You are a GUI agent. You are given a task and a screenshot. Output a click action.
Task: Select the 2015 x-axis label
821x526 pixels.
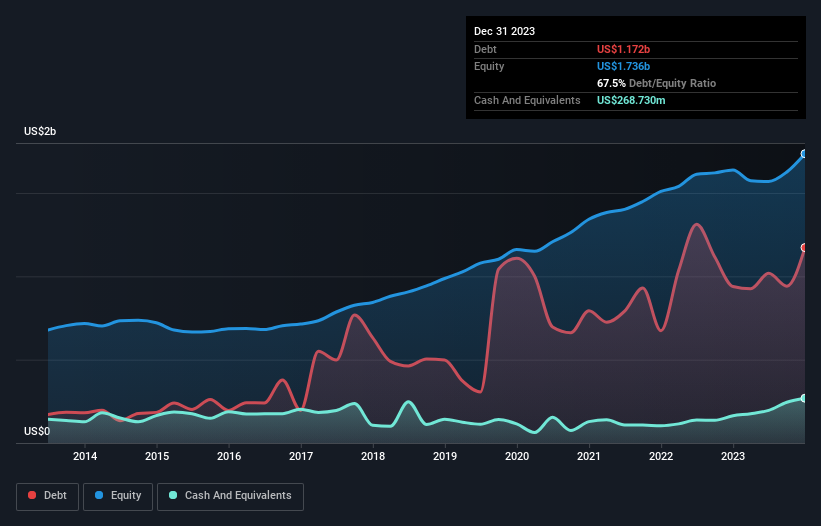click(157, 456)
